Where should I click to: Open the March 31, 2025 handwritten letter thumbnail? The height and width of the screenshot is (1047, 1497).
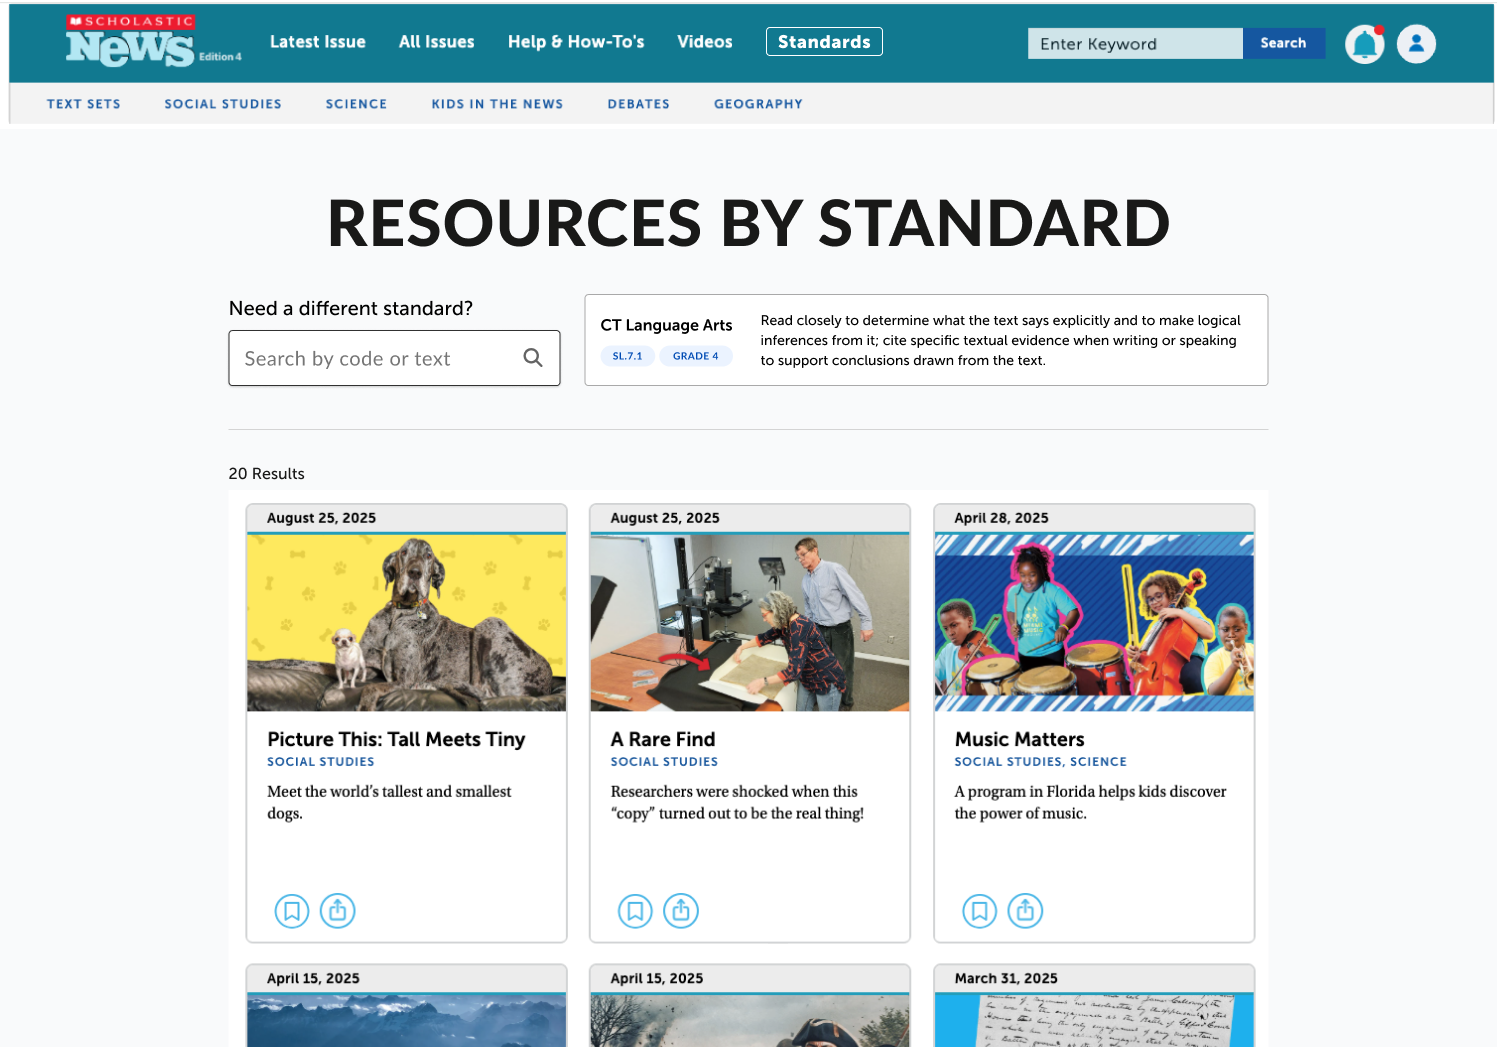1094,1020
